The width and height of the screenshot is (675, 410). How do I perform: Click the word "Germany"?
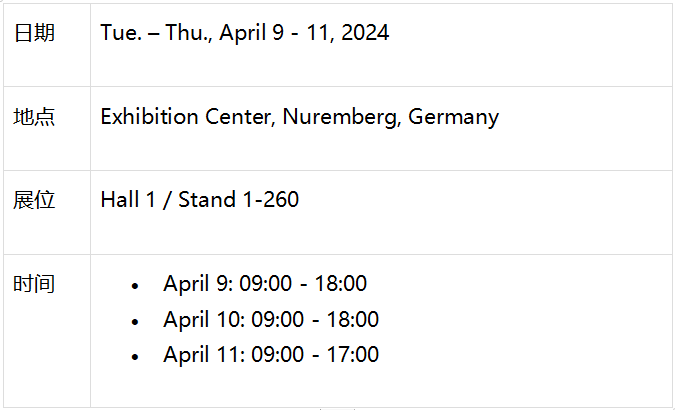(453, 117)
